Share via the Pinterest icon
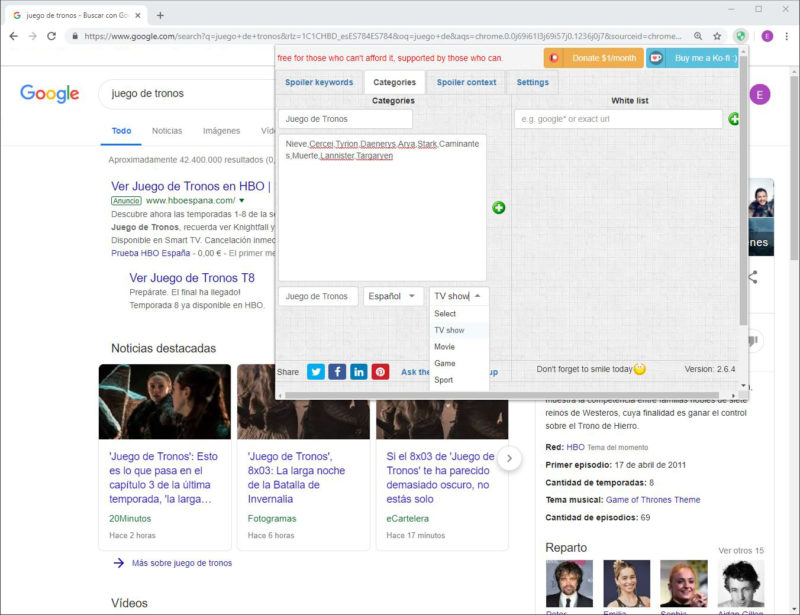This screenshot has width=800, height=615. 380,371
